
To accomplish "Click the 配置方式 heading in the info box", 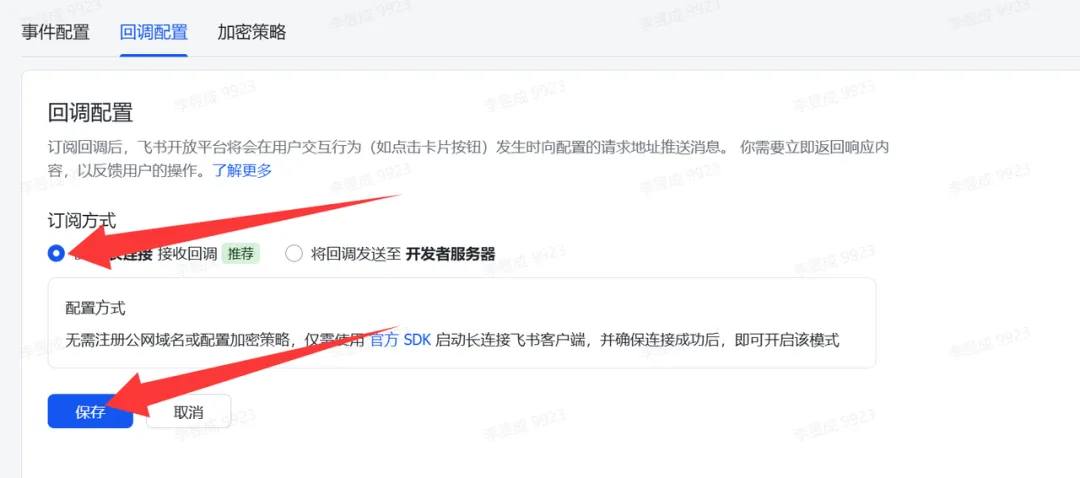I will pyautogui.click(x=96, y=307).
